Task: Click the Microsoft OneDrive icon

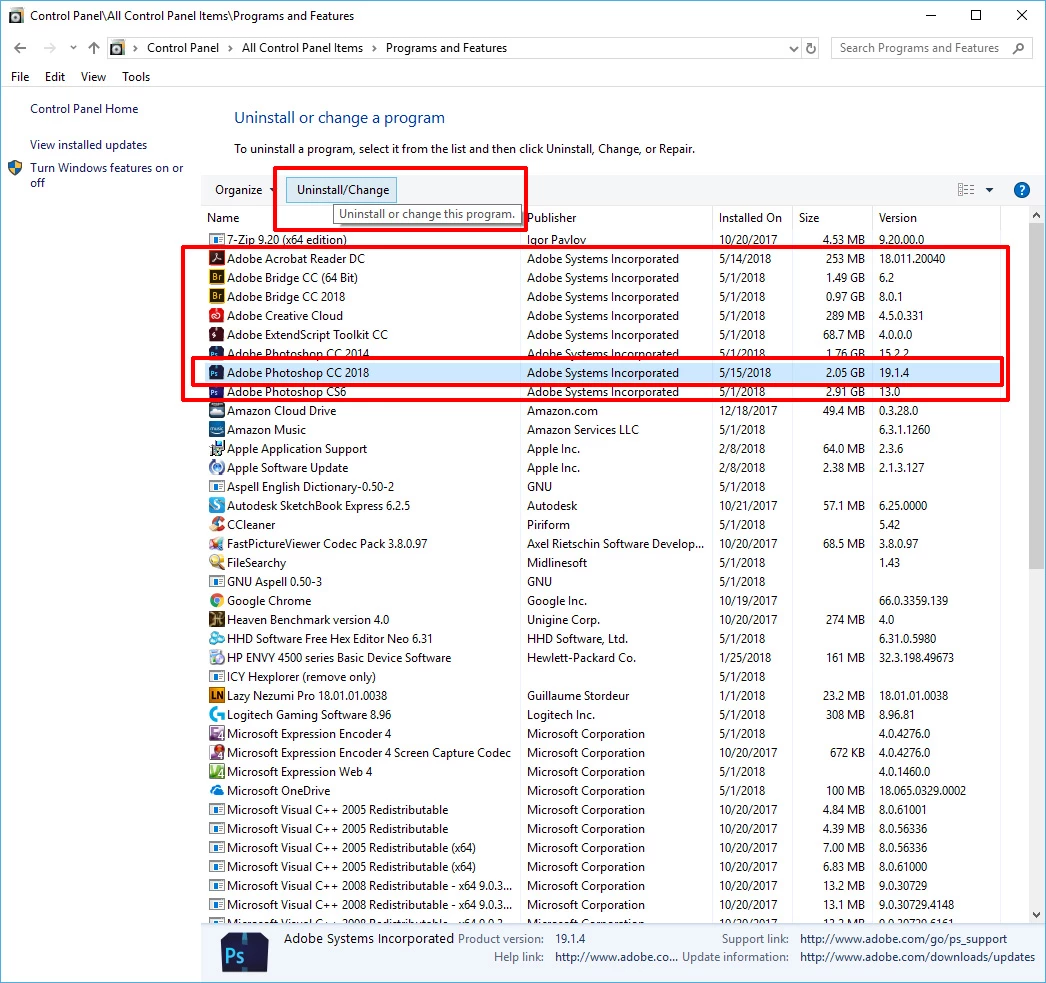Action: (x=216, y=790)
